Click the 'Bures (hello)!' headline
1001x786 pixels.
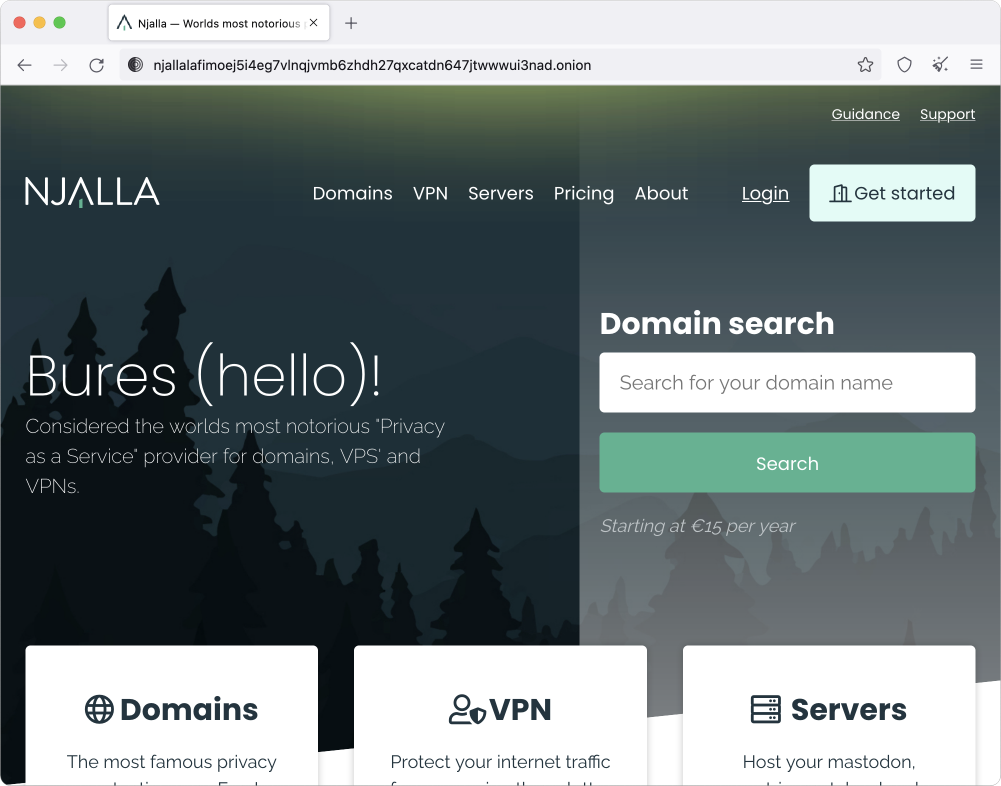pos(204,375)
